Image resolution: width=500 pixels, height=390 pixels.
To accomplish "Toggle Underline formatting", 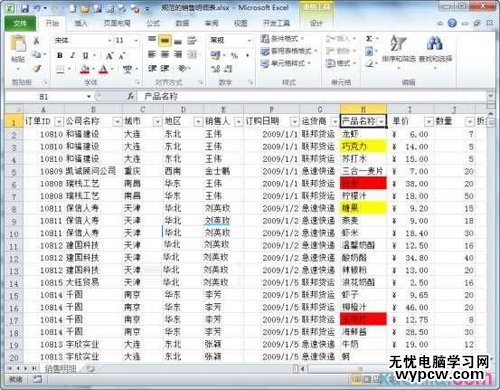I will point(85,55).
